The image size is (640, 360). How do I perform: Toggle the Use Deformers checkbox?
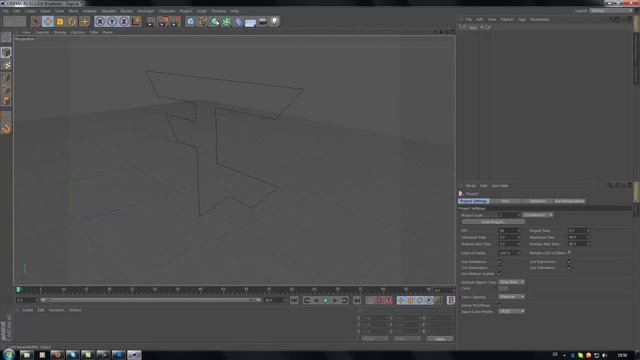(x=569, y=268)
